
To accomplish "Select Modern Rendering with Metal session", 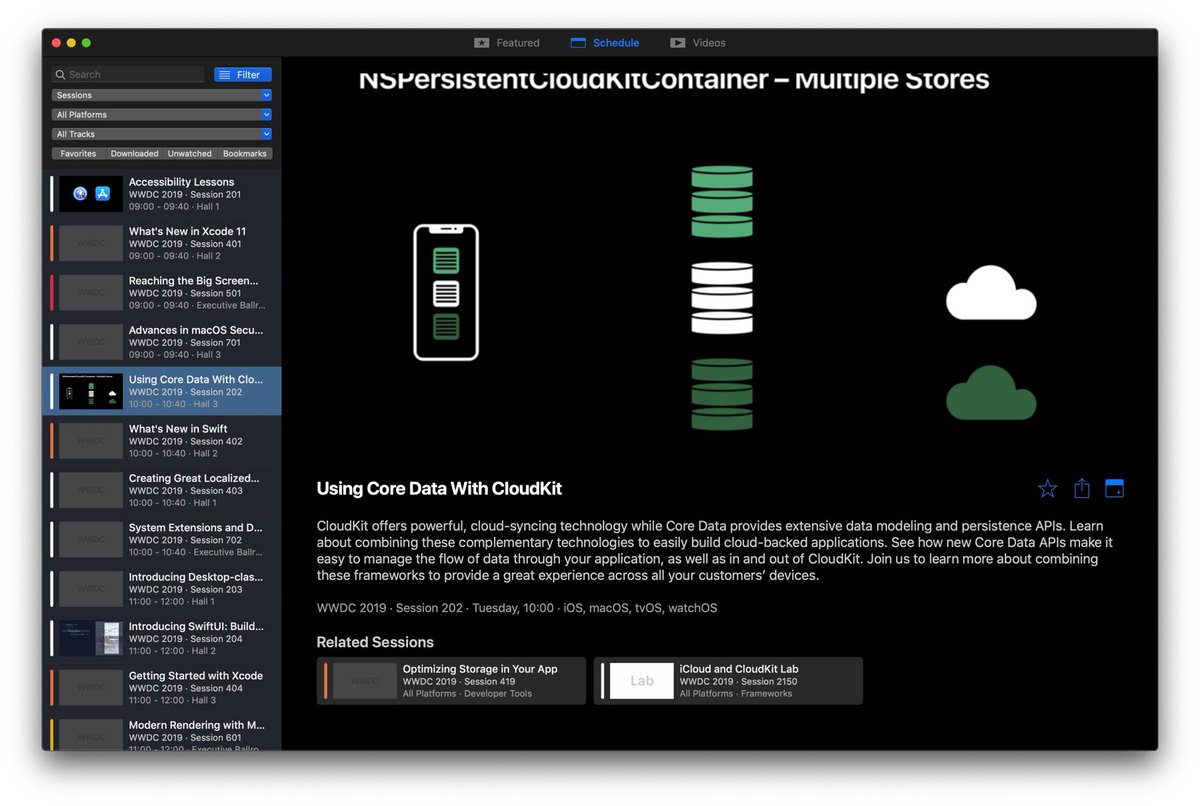I will pyautogui.click(x=163, y=731).
